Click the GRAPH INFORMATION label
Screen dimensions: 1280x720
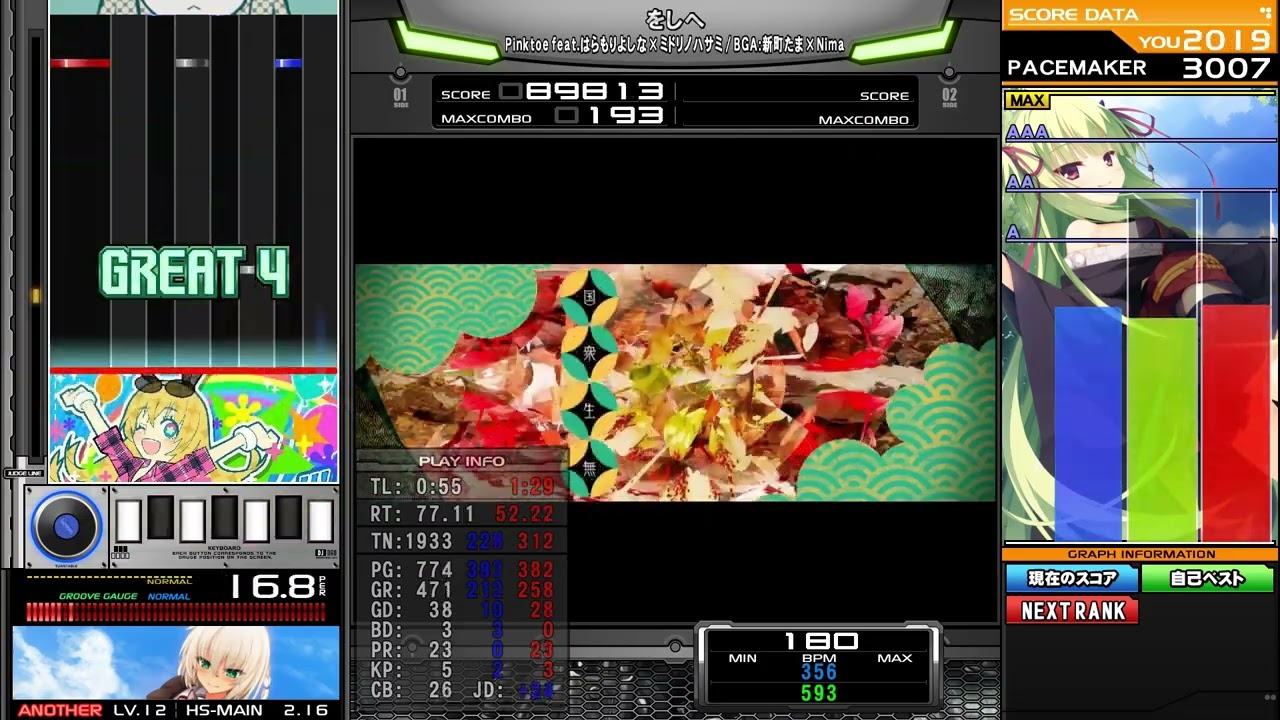coord(1141,554)
